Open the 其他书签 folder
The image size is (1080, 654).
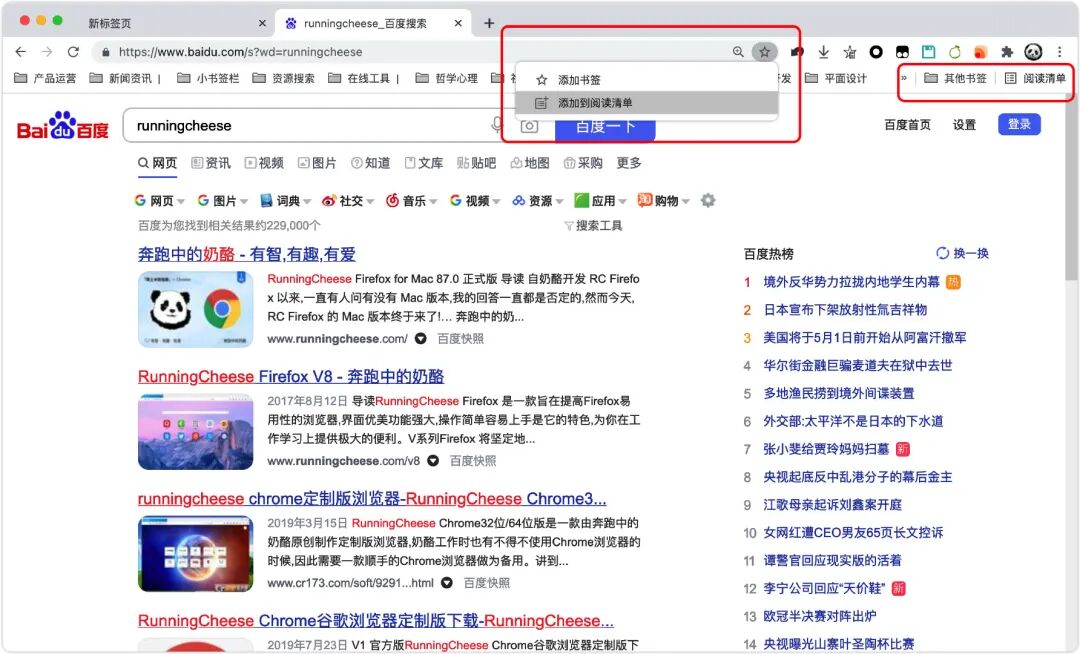[x=955, y=78]
